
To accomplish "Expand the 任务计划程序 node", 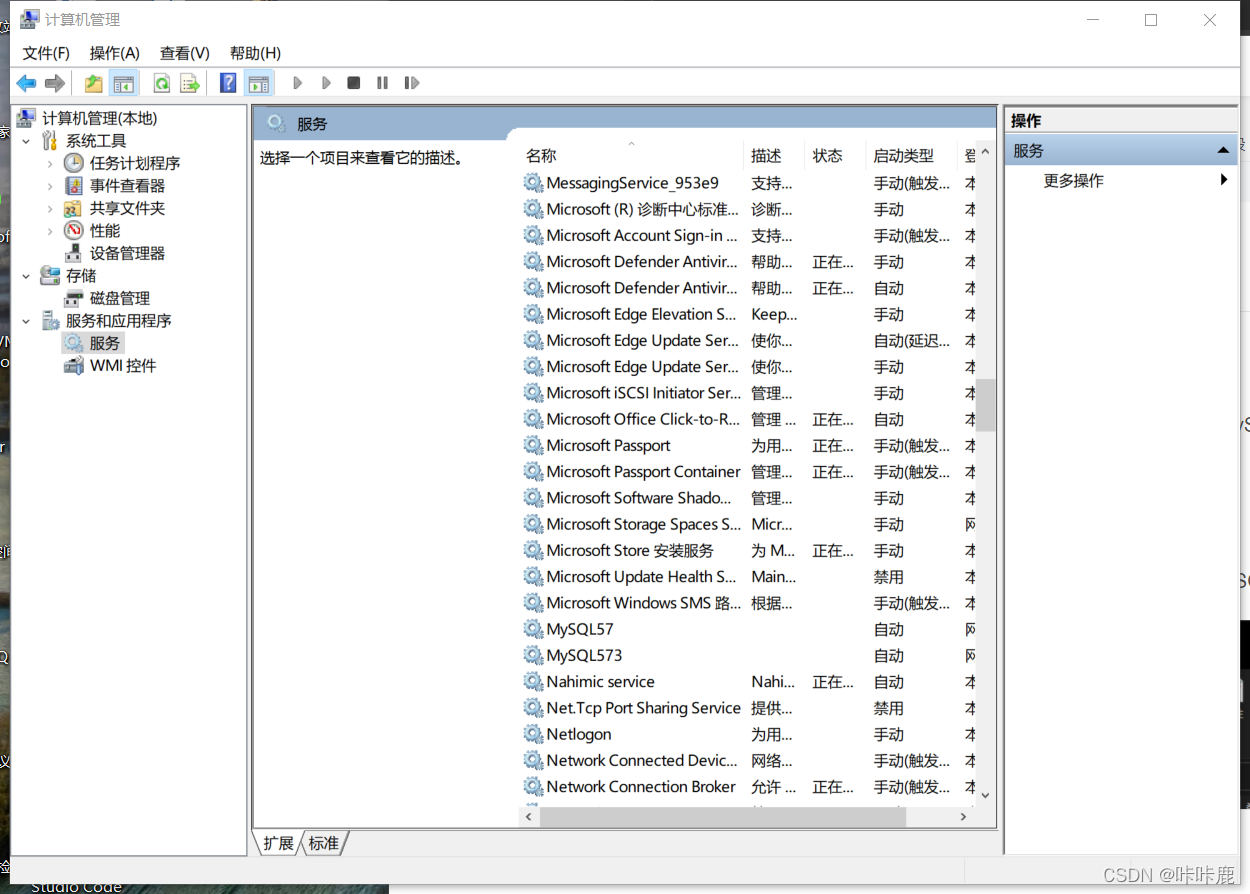I will pos(50,163).
